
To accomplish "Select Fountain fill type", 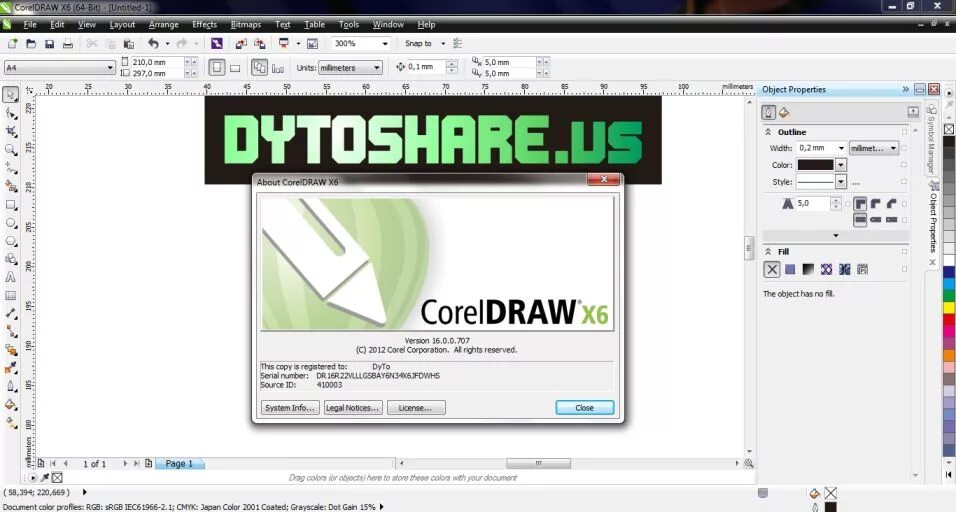I will click(x=808, y=269).
